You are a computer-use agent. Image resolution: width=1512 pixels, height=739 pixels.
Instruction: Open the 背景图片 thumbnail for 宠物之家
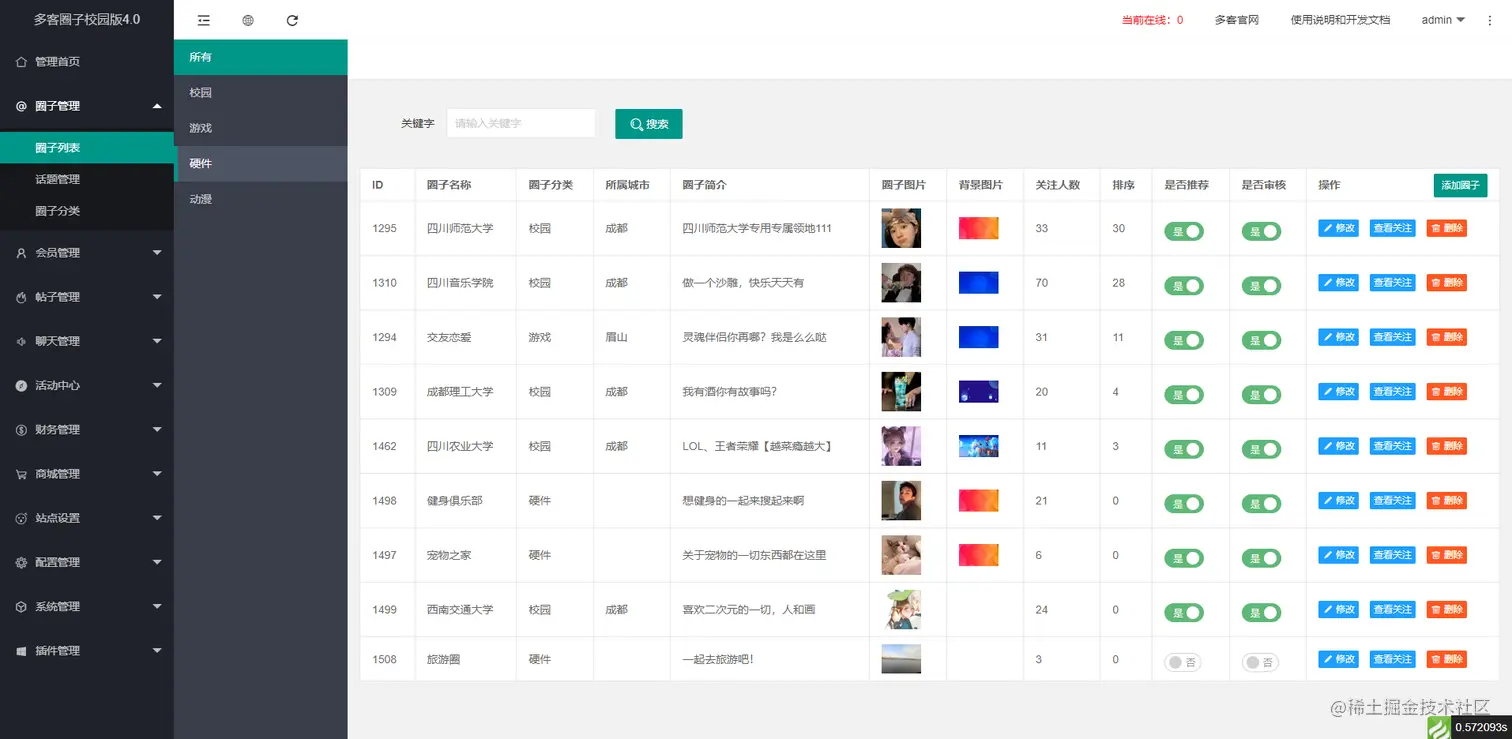click(x=978, y=555)
